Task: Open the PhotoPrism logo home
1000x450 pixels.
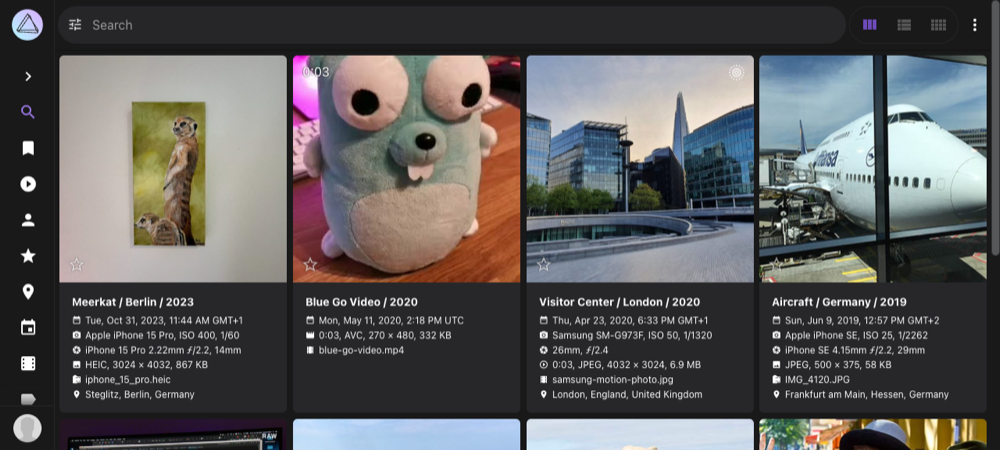Action: point(27,25)
